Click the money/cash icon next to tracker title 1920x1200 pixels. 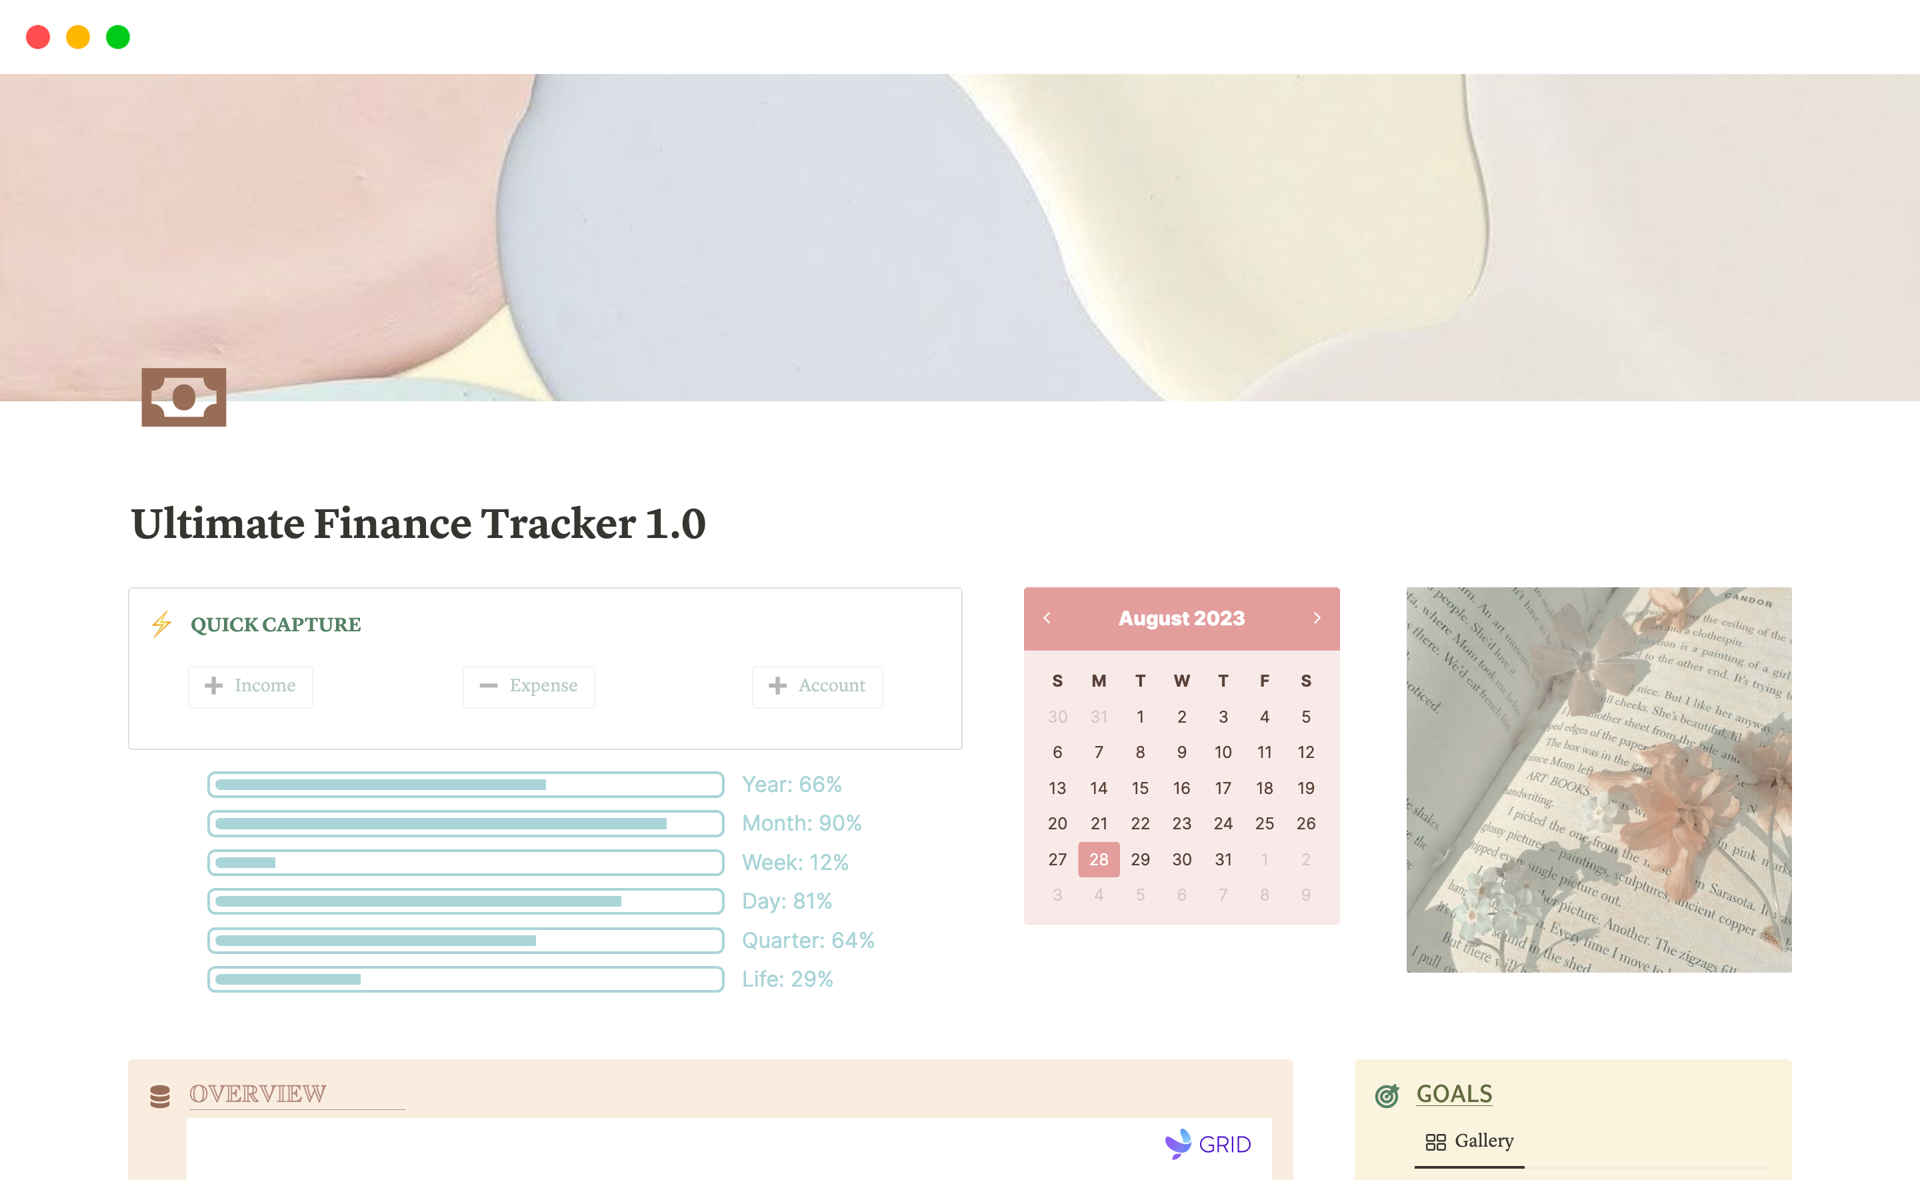(184, 395)
